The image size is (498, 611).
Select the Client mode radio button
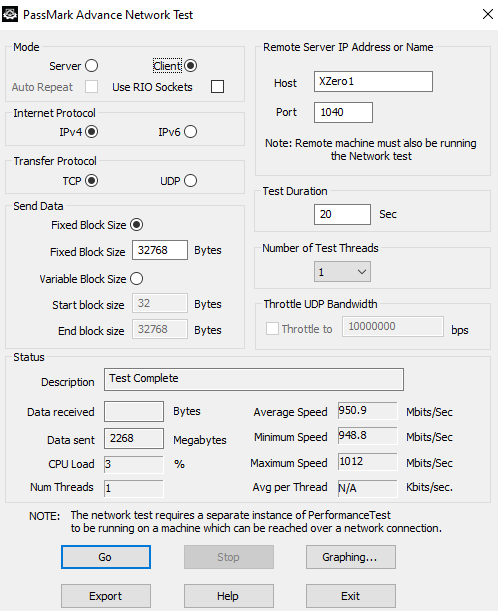click(x=191, y=65)
